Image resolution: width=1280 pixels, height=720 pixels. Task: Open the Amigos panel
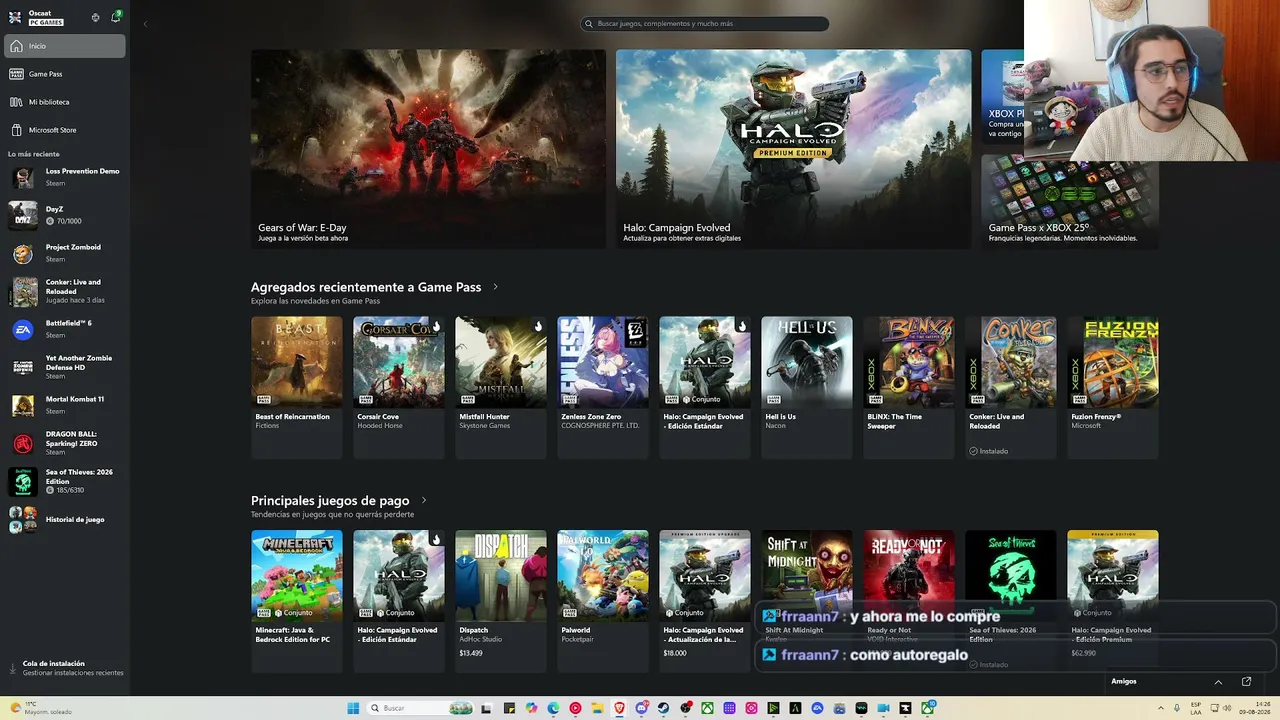click(1124, 681)
